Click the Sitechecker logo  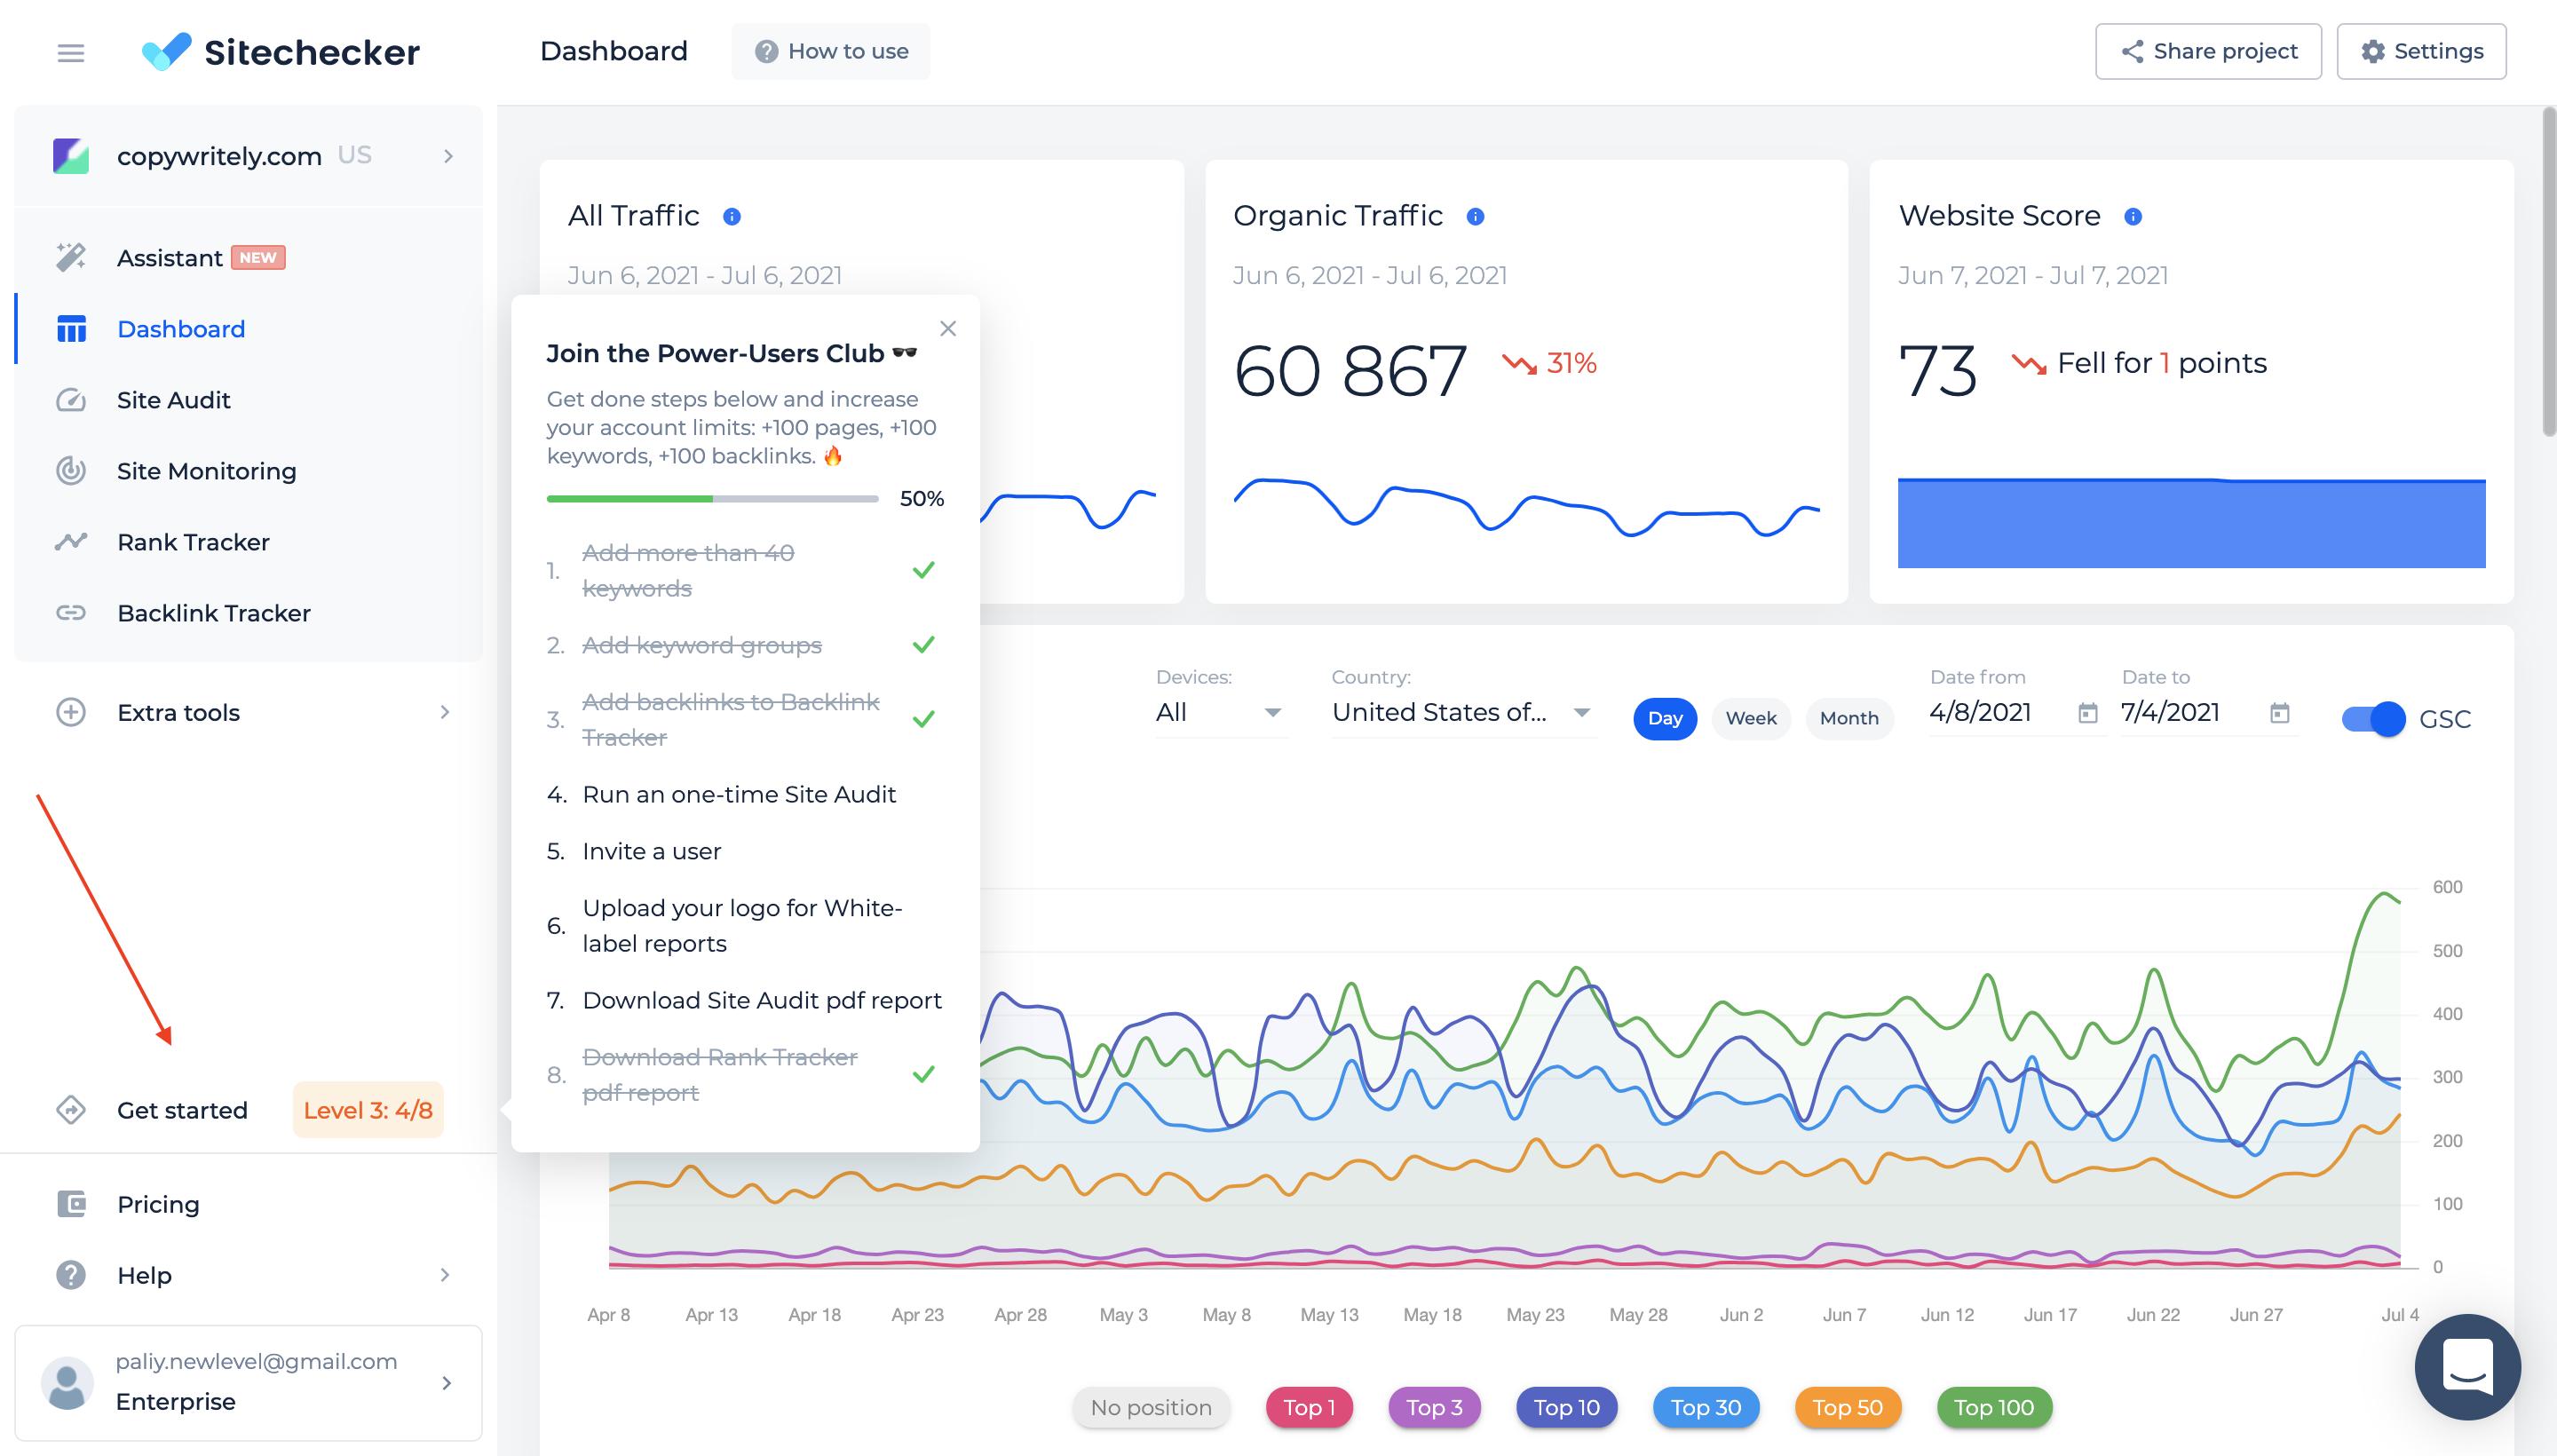[x=281, y=51]
